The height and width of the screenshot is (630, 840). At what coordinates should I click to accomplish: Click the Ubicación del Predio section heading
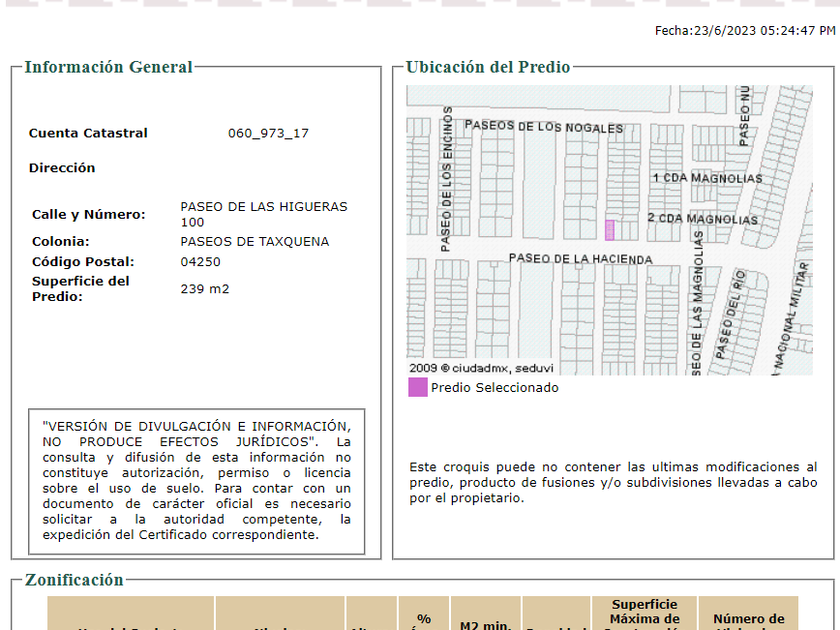pos(488,67)
